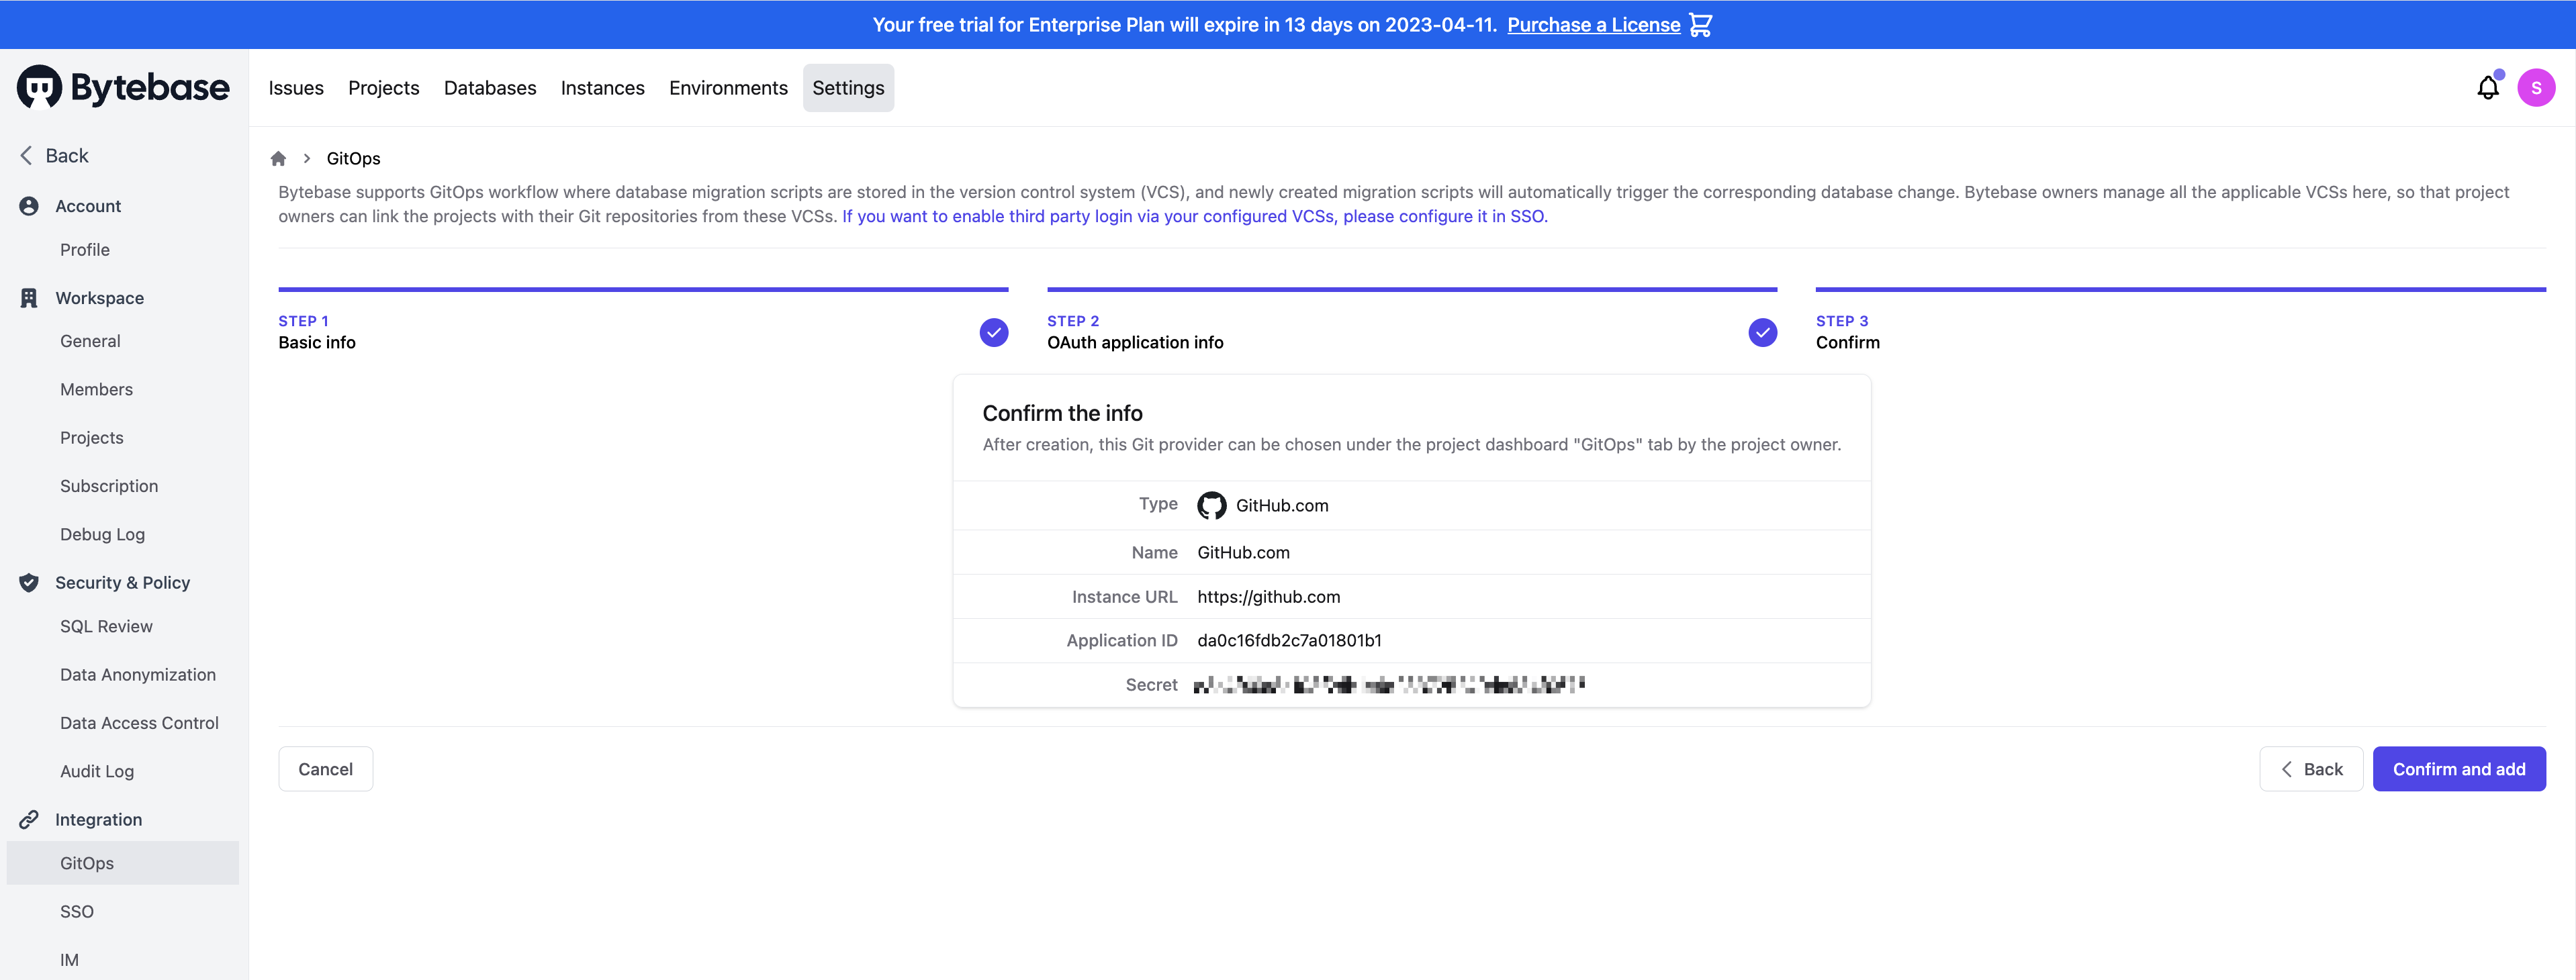Click the GitHub octocat type icon
2576x980 pixels.
pos(1211,506)
